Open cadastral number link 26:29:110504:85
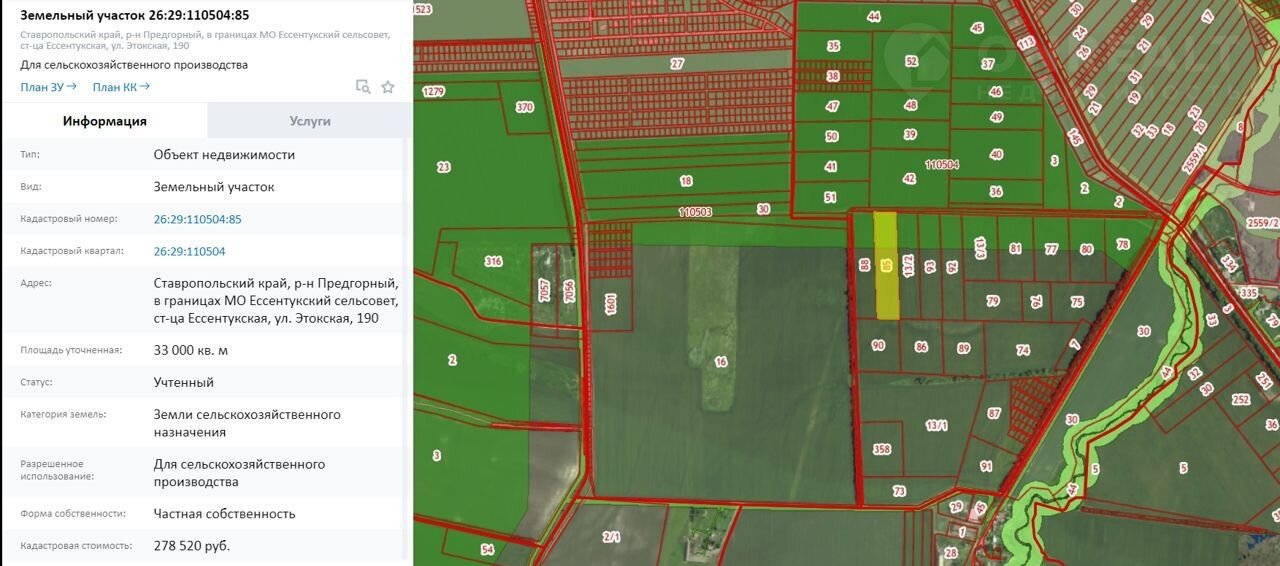The image size is (1280, 566). [x=198, y=219]
